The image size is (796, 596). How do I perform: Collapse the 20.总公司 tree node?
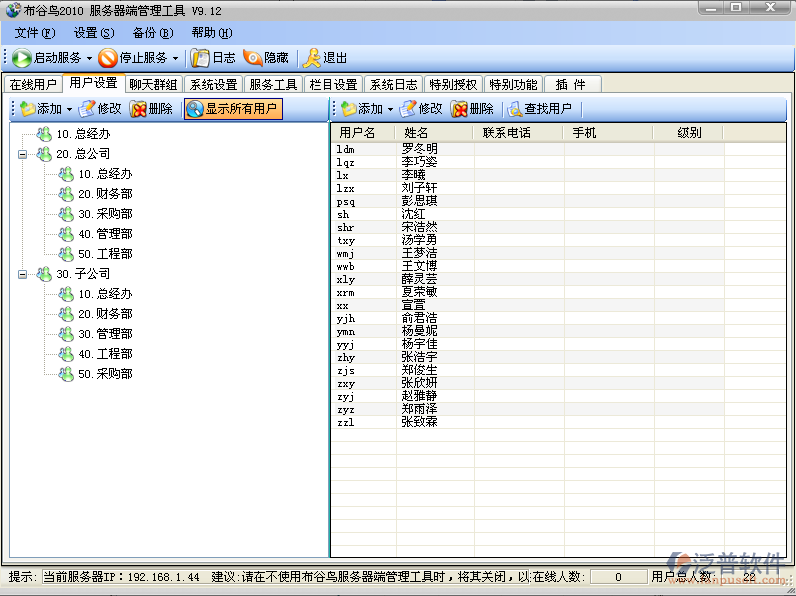22,154
